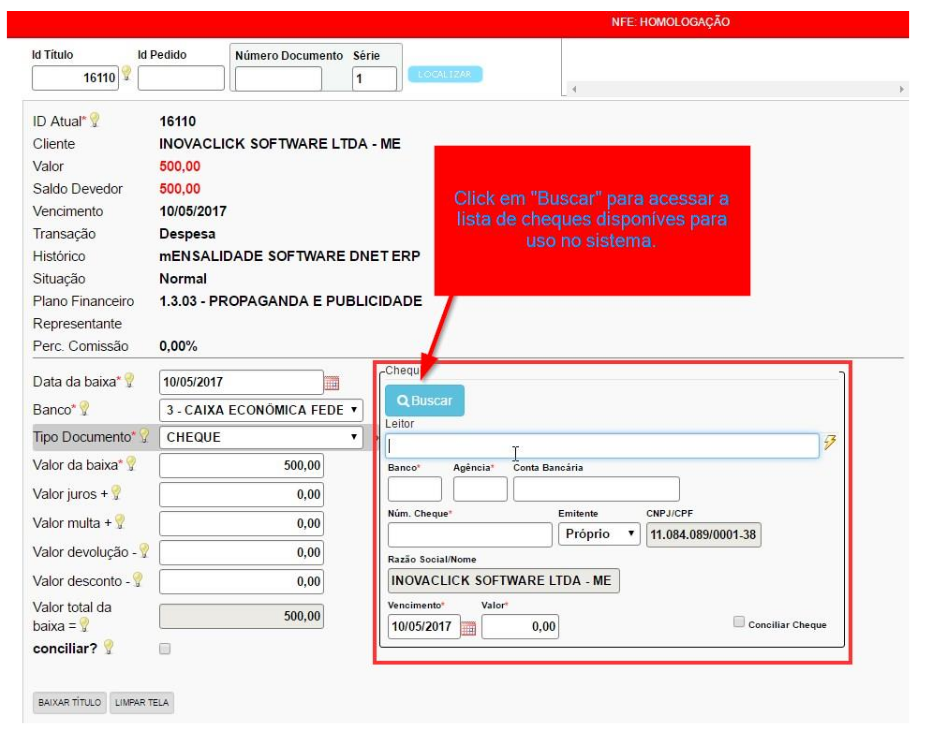This screenshot has width=934, height=729.
Task: Click into the Núm. Cheque input field
Action: click(469, 534)
